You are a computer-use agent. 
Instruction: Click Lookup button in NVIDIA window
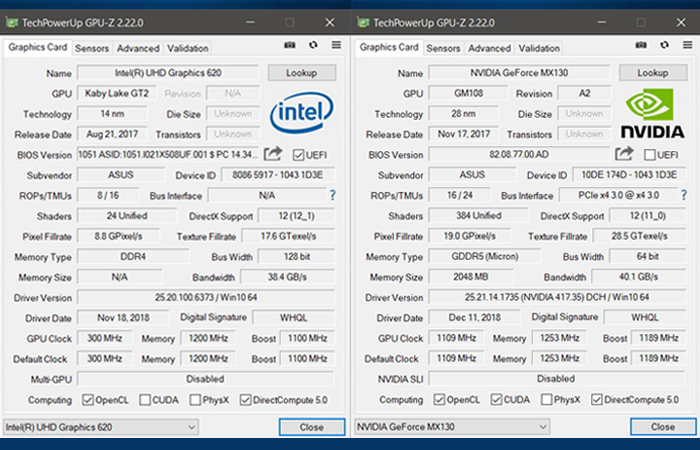pos(653,73)
